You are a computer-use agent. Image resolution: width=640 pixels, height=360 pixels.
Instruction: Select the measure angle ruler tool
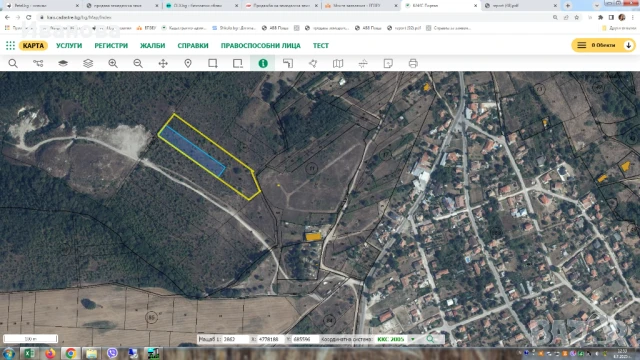click(288, 63)
